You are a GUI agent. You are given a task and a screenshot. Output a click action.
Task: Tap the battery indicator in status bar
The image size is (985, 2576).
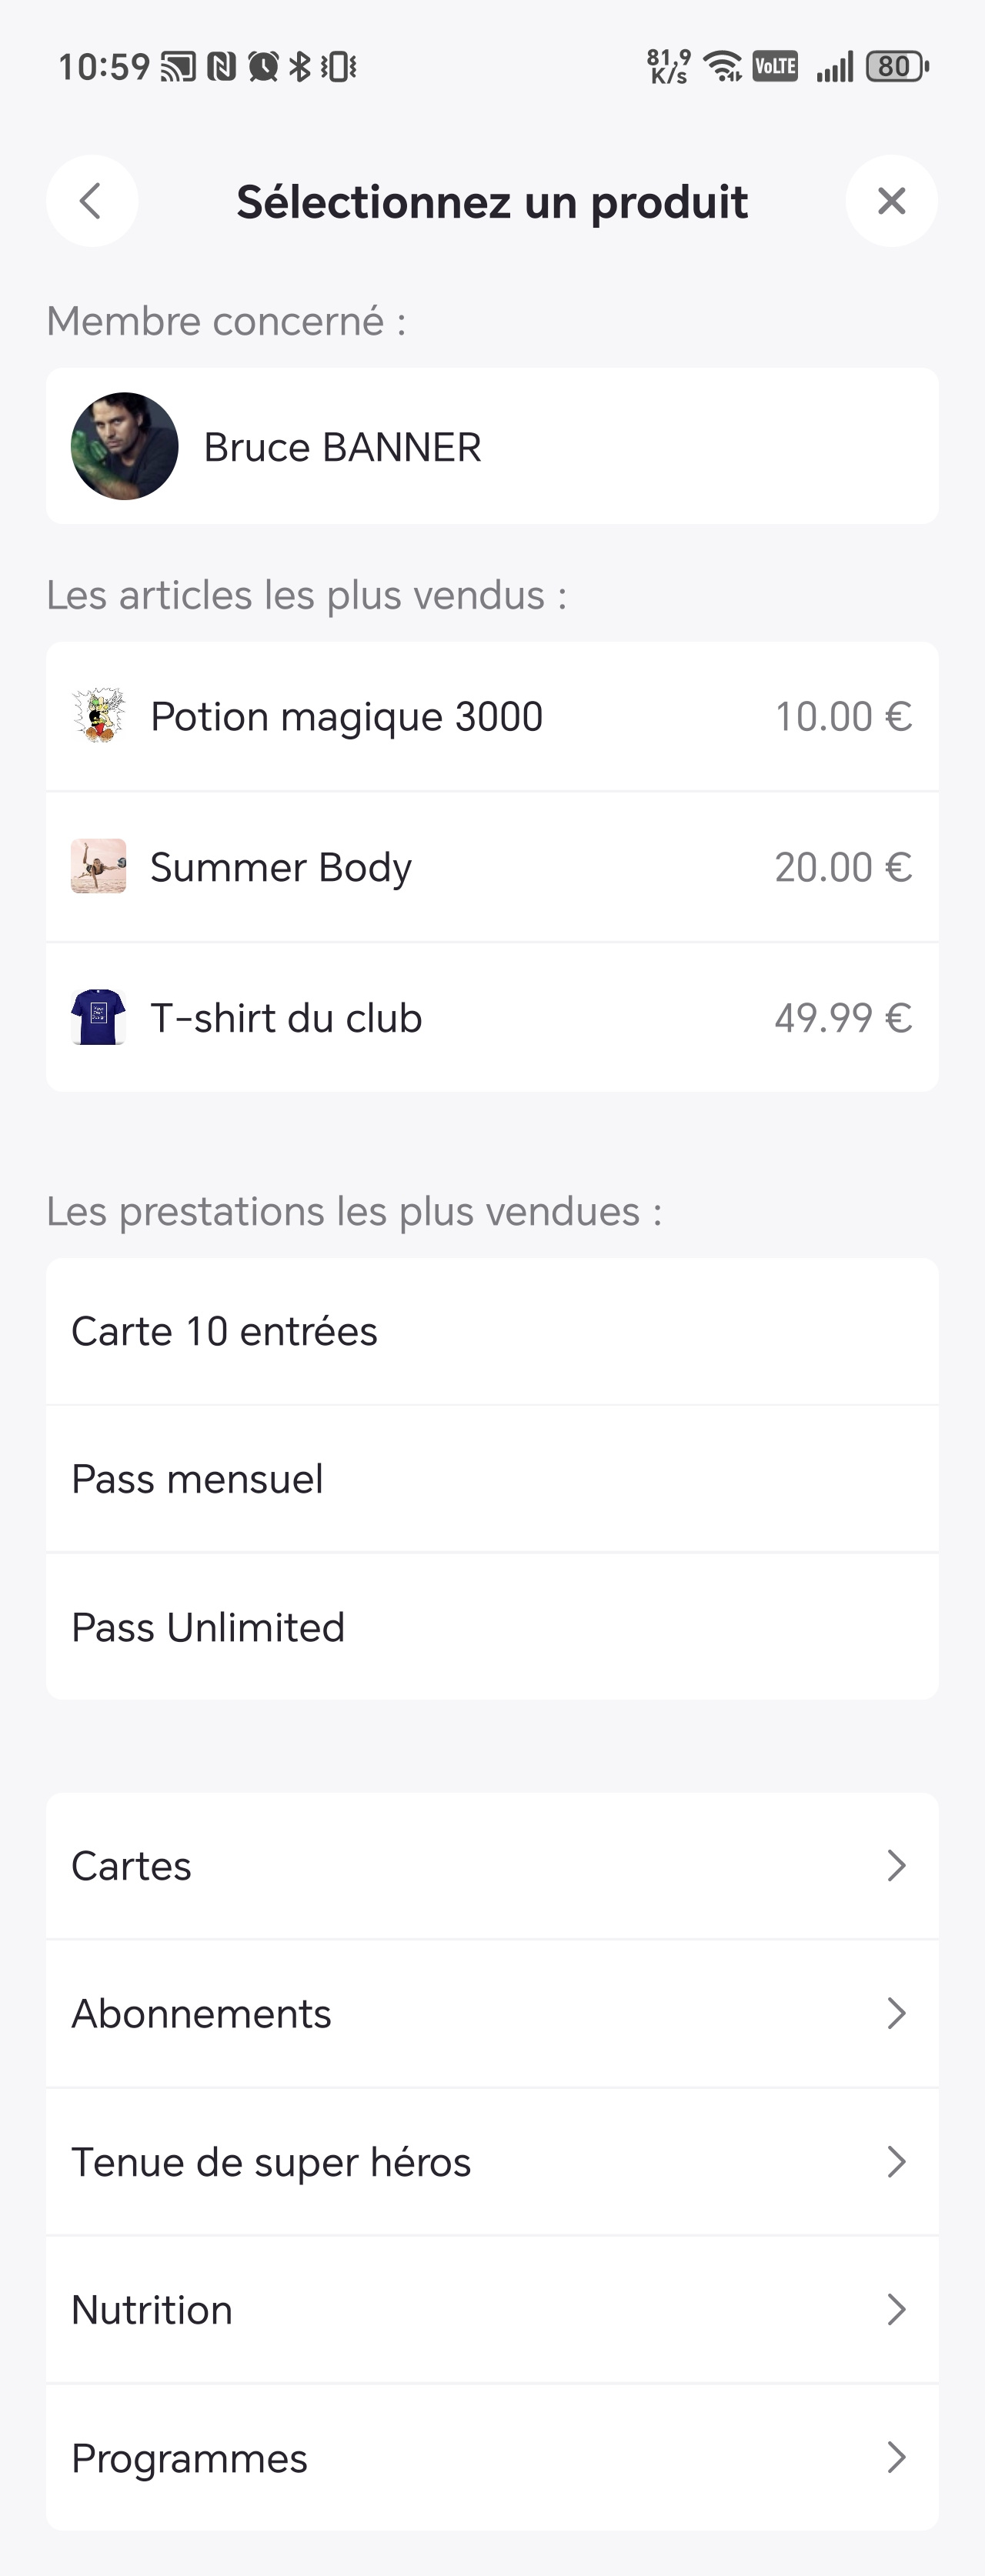tap(896, 67)
